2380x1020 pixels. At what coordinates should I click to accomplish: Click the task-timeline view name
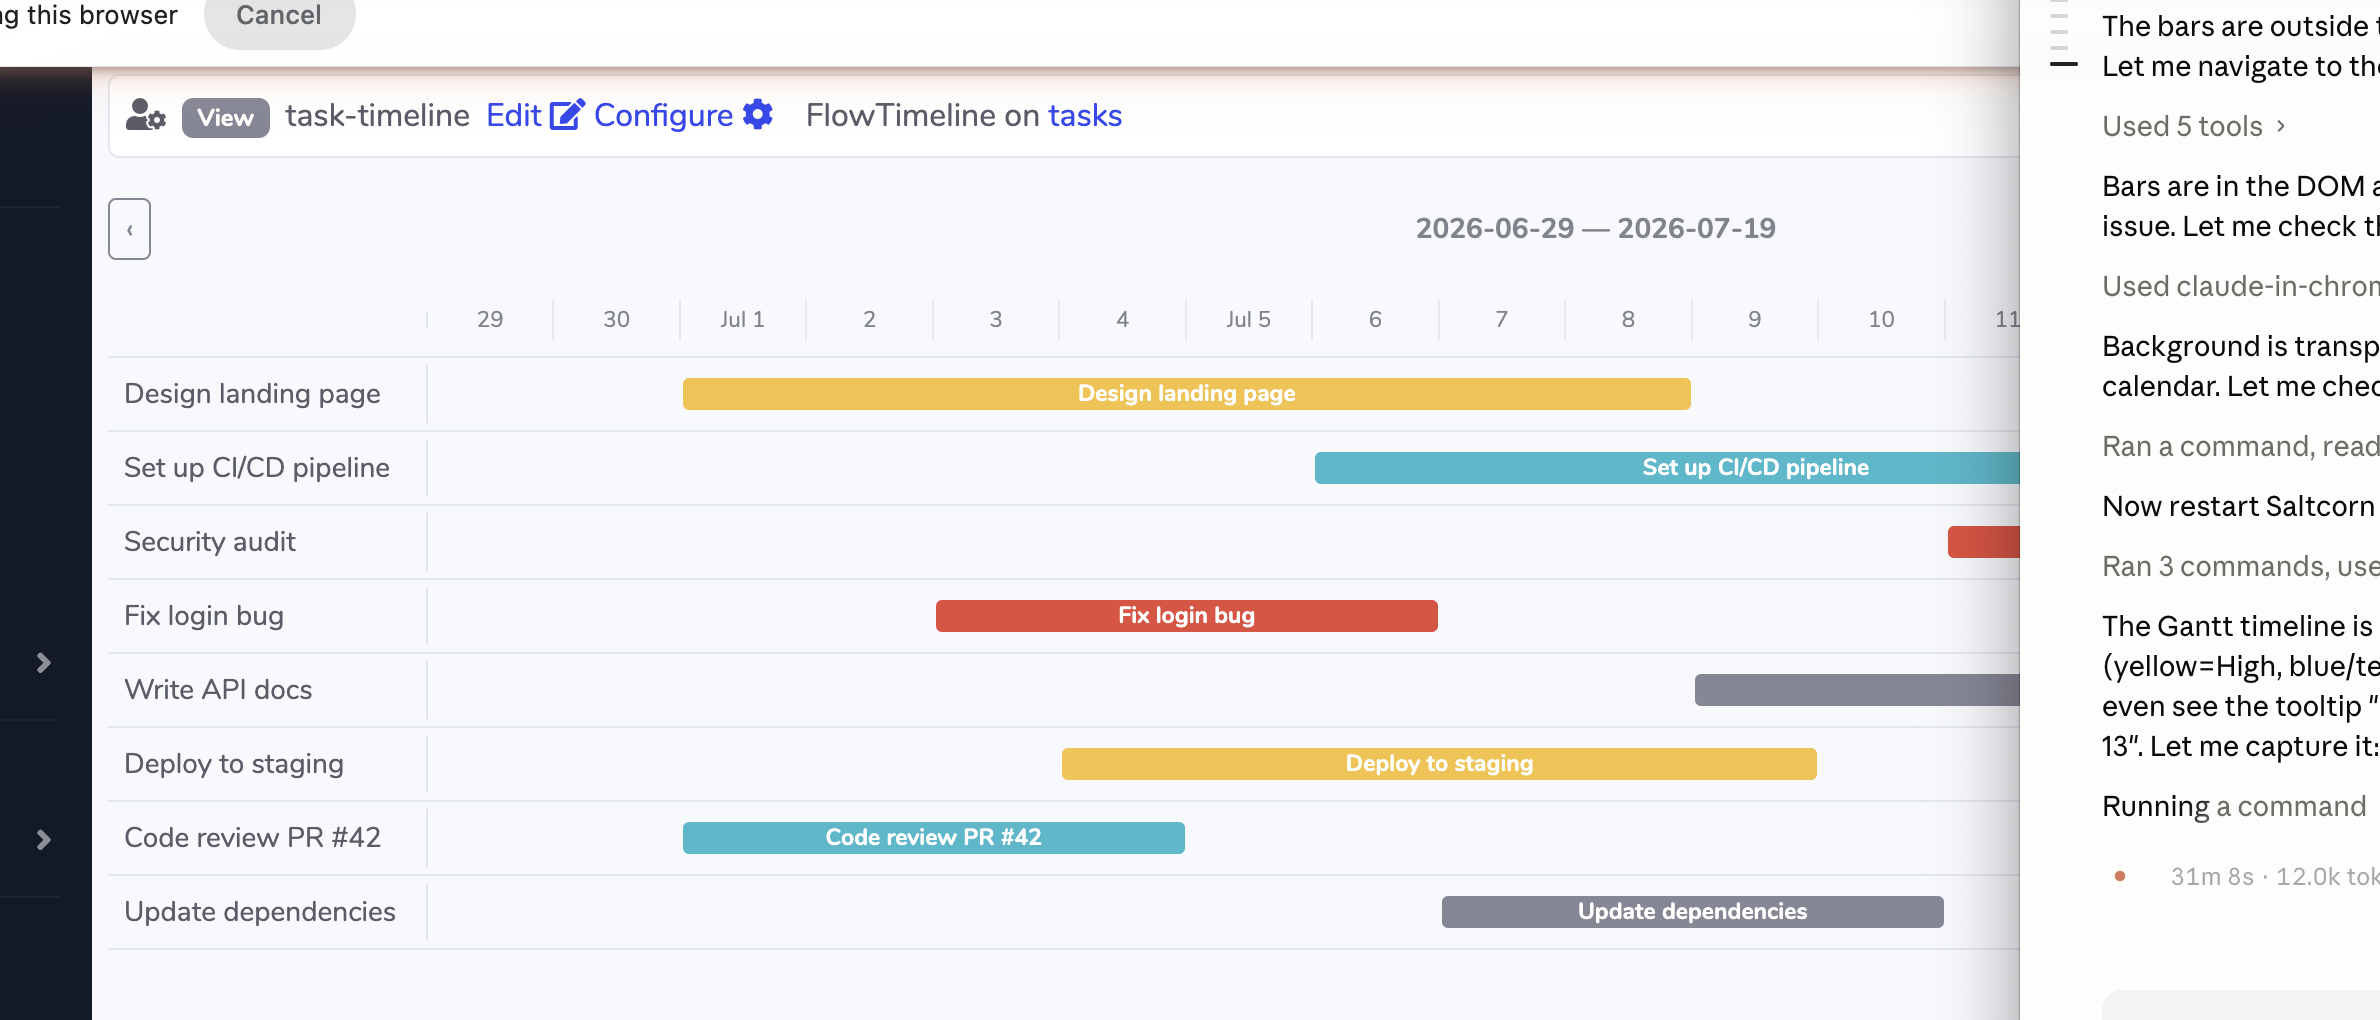click(x=377, y=116)
